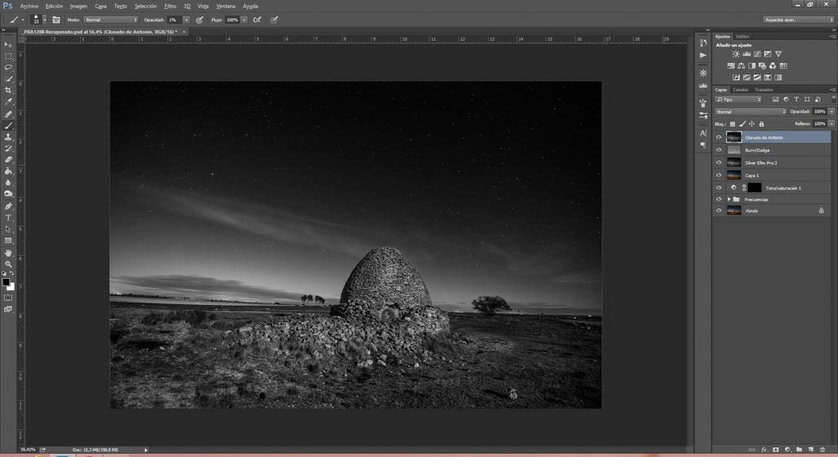Click the foreground color swatch
The width and height of the screenshot is (838, 457).
tap(7, 283)
